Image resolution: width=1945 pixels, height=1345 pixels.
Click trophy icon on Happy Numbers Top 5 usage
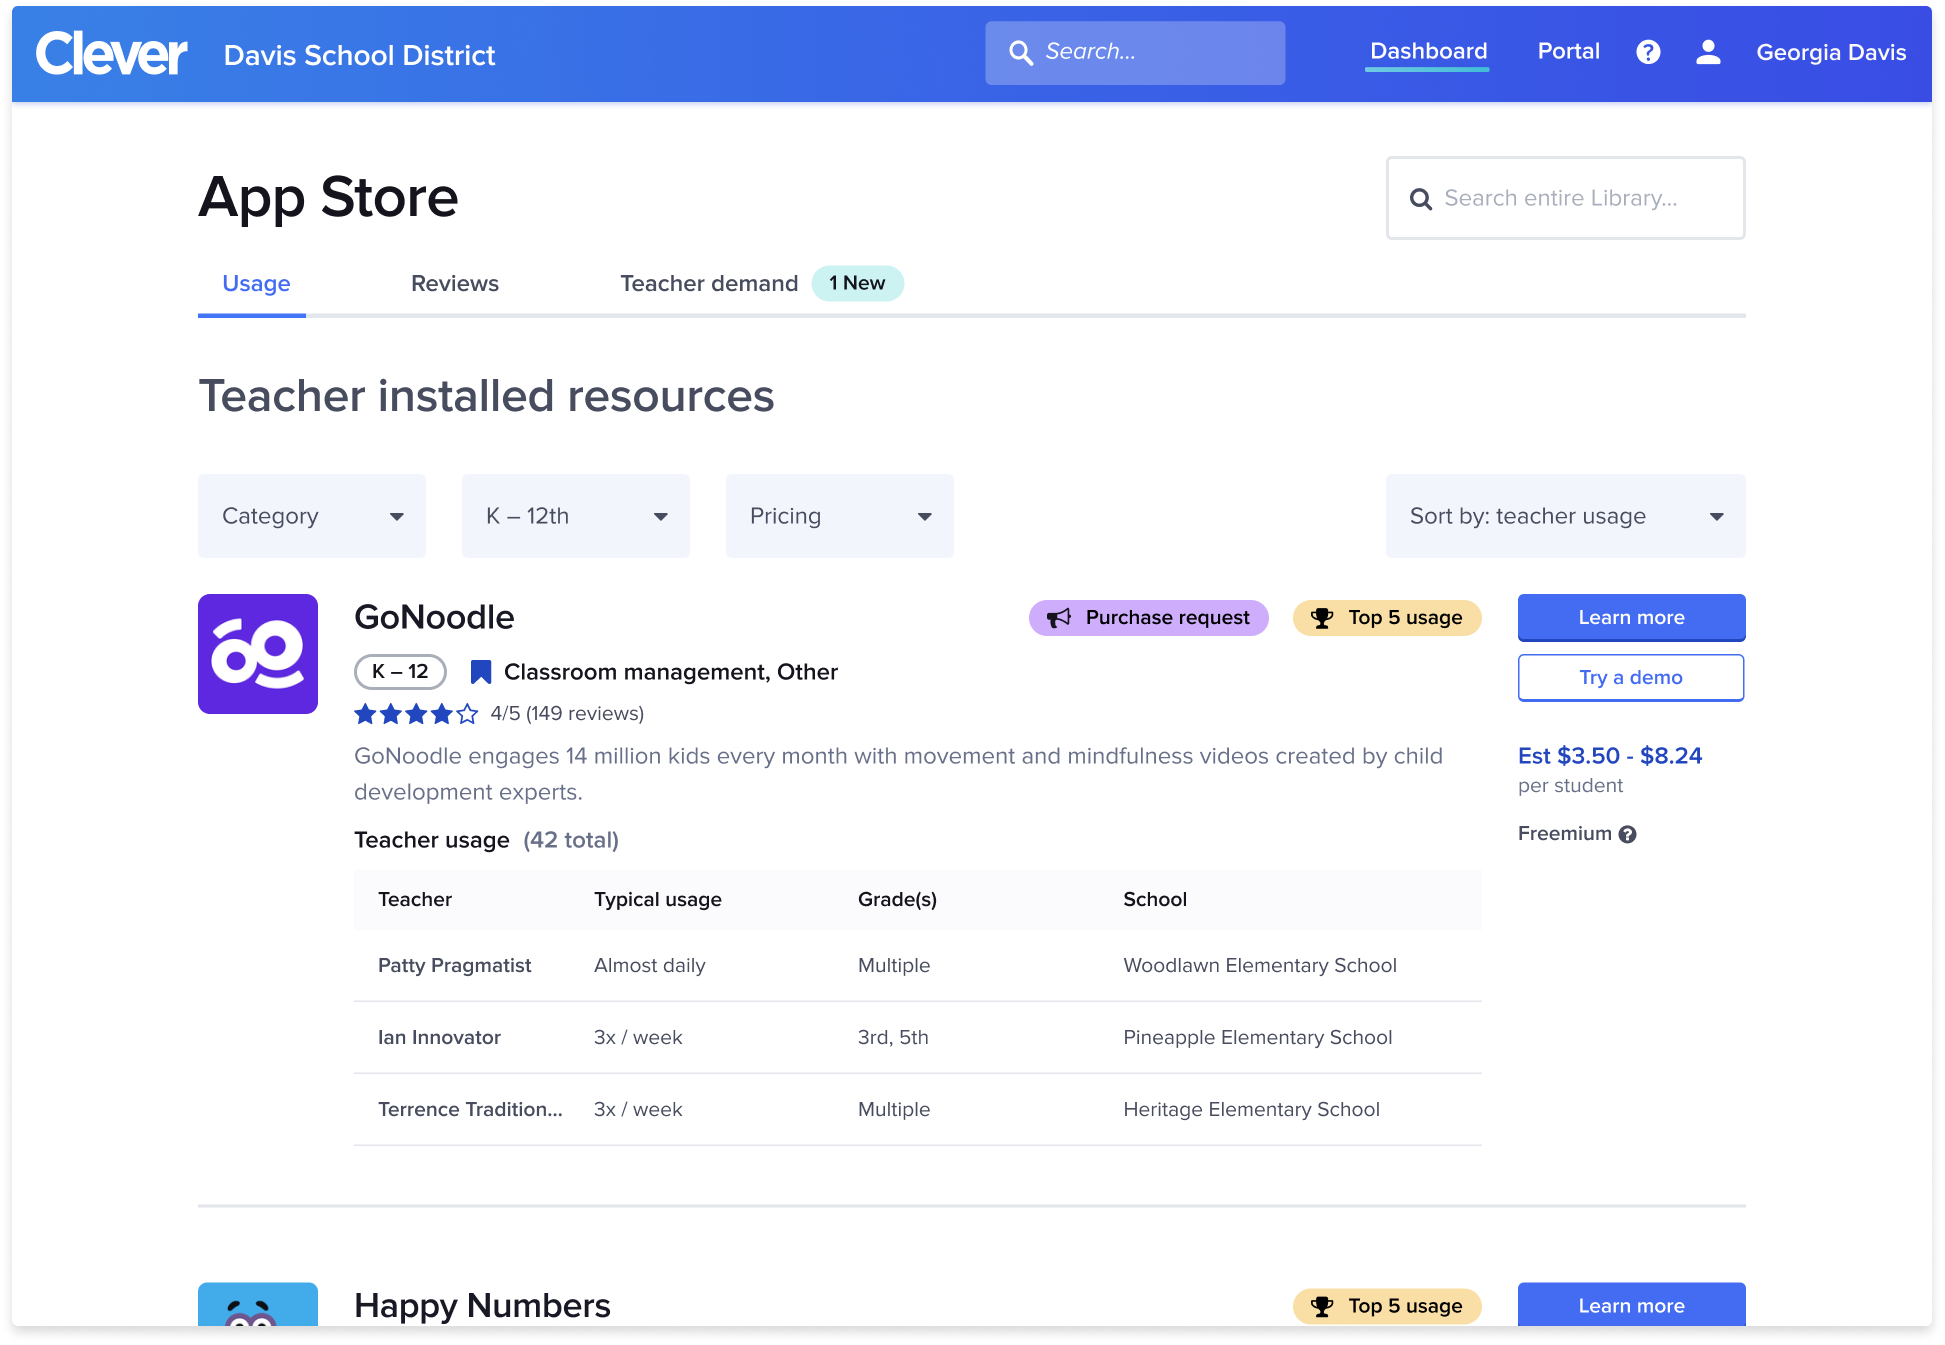tap(1322, 1306)
